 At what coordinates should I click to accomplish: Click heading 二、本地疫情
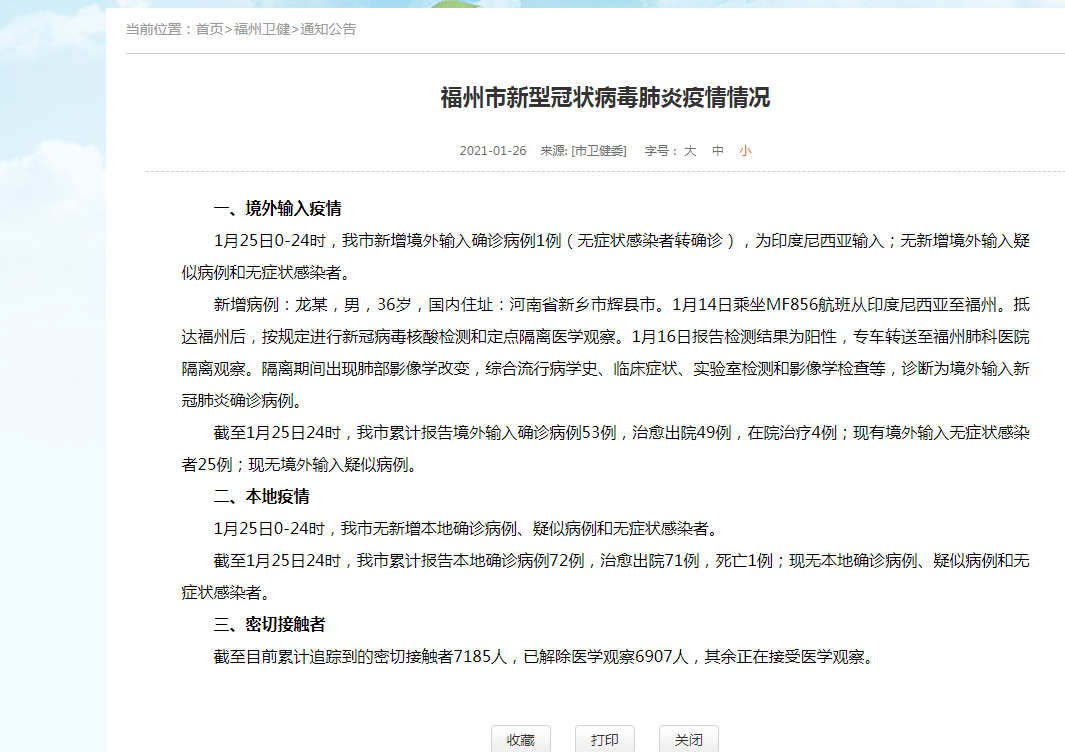[x=261, y=497]
